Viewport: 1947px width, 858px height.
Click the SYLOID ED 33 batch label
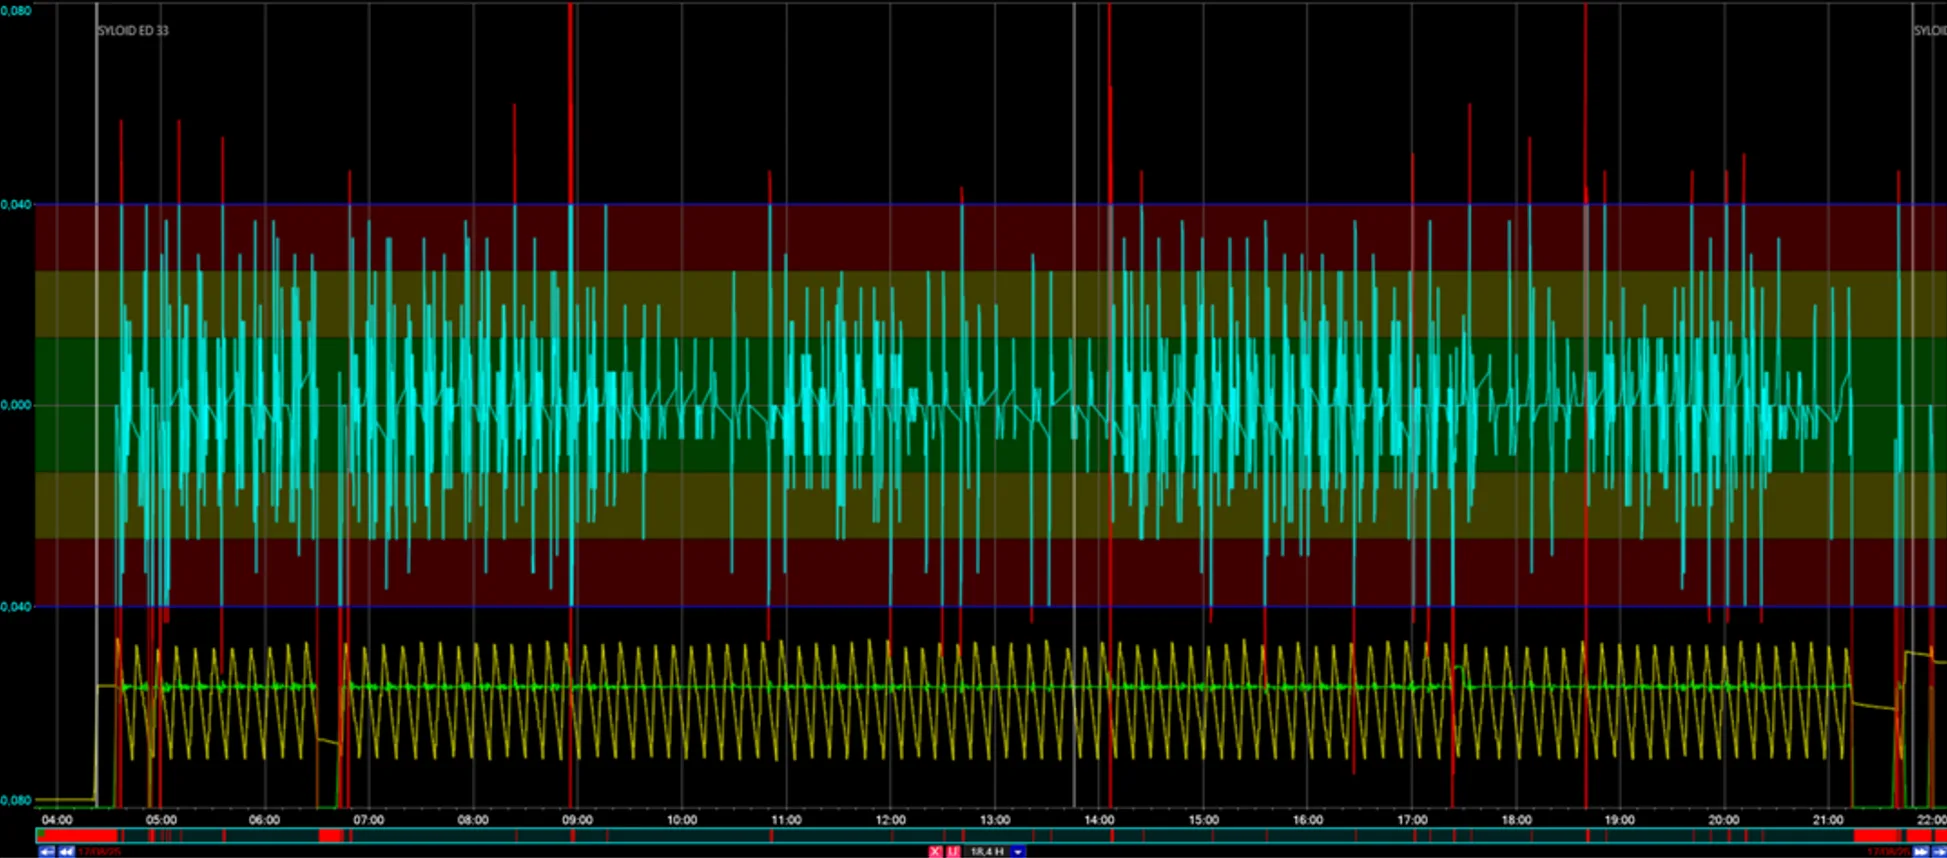pos(133,31)
